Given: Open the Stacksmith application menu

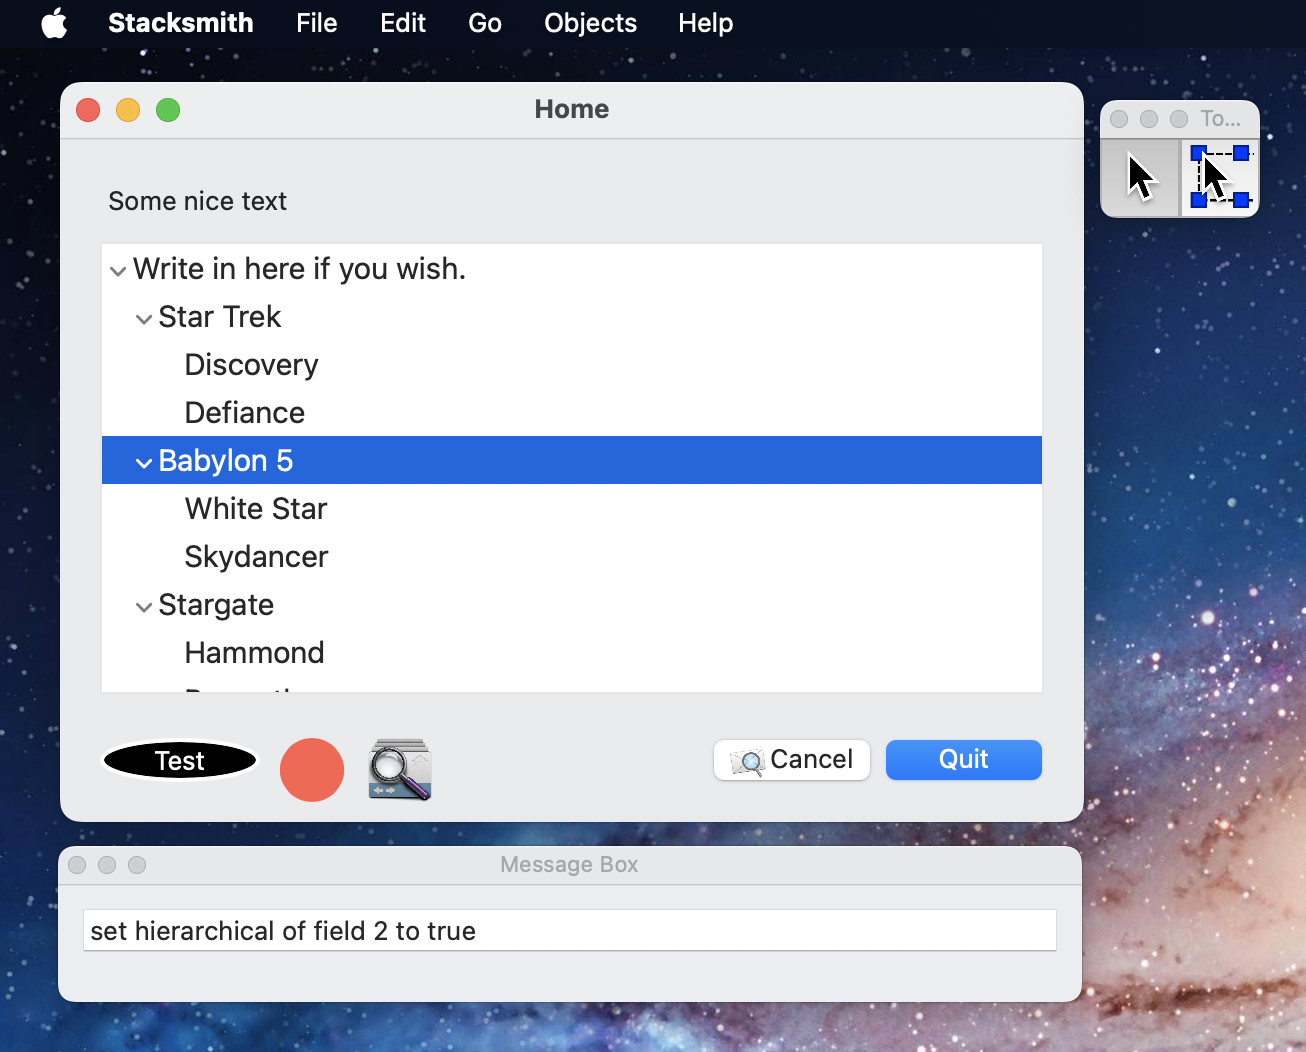Looking at the screenshot, I should (181, 23).
